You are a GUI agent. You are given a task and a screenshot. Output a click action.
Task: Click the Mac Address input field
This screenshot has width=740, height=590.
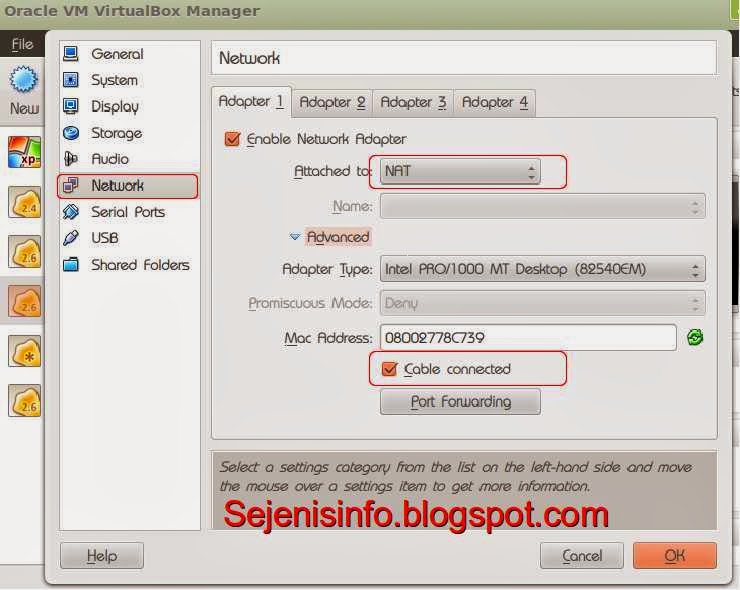[528, 337]
